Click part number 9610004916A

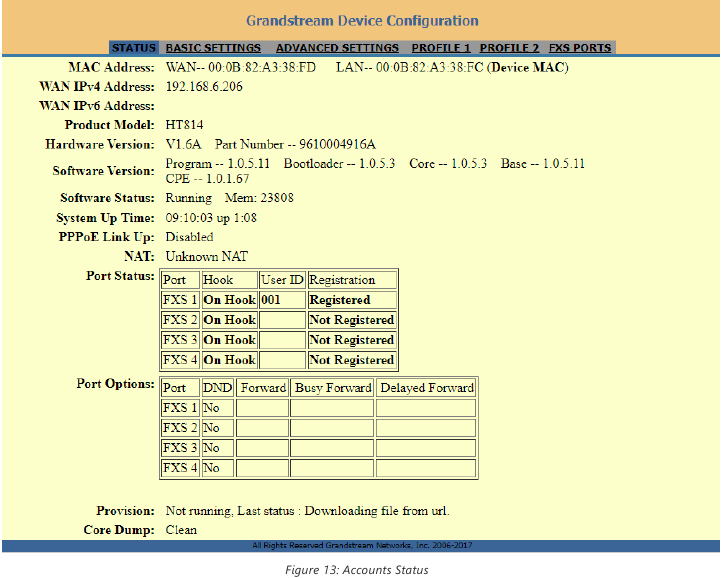338,145
